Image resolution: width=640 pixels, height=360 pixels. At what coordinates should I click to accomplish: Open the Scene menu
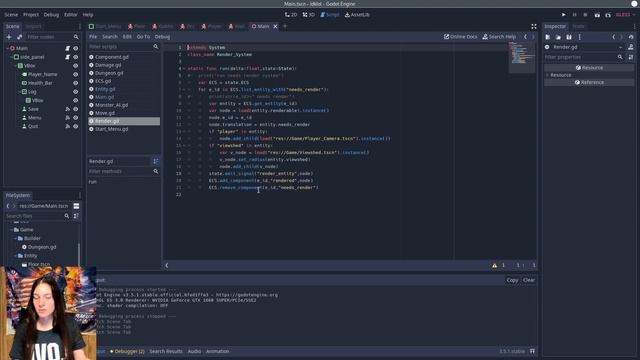[x=11, y=15]
